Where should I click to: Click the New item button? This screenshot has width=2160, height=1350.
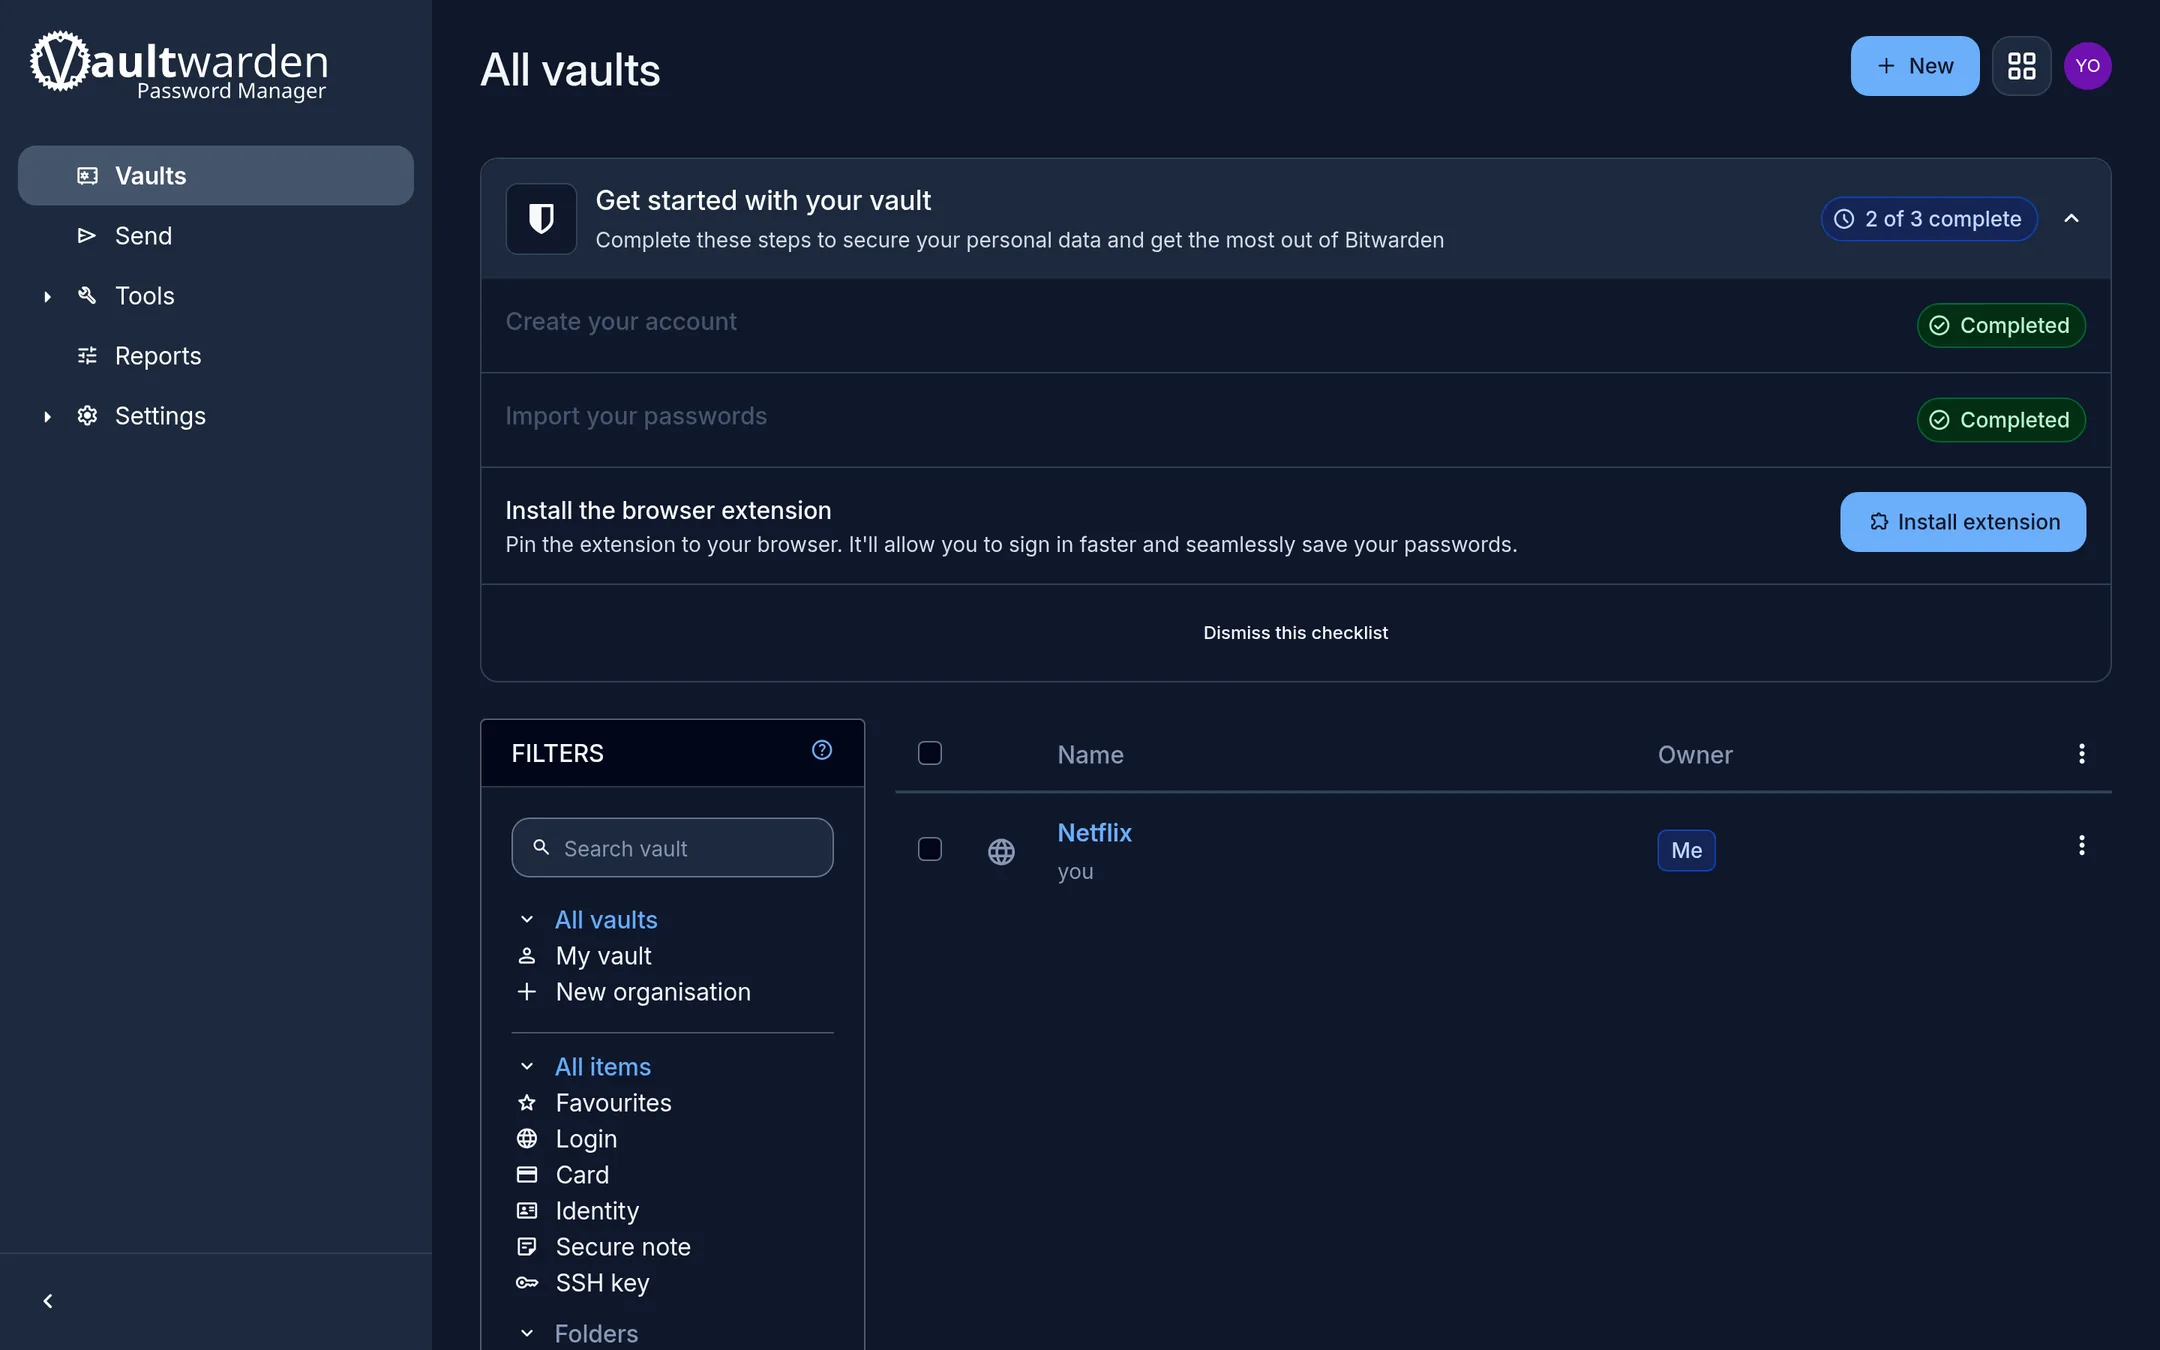(x=1914, y=66)
